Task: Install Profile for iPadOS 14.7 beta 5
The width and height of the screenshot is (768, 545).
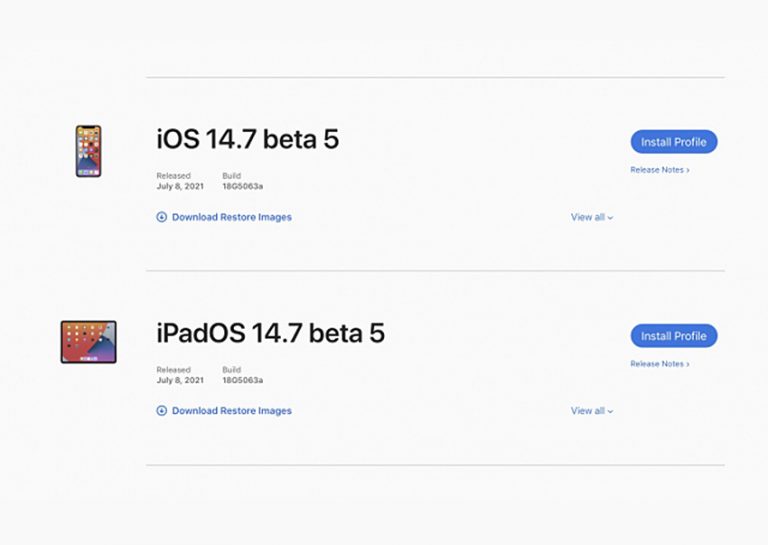Action: click(673, 336)
